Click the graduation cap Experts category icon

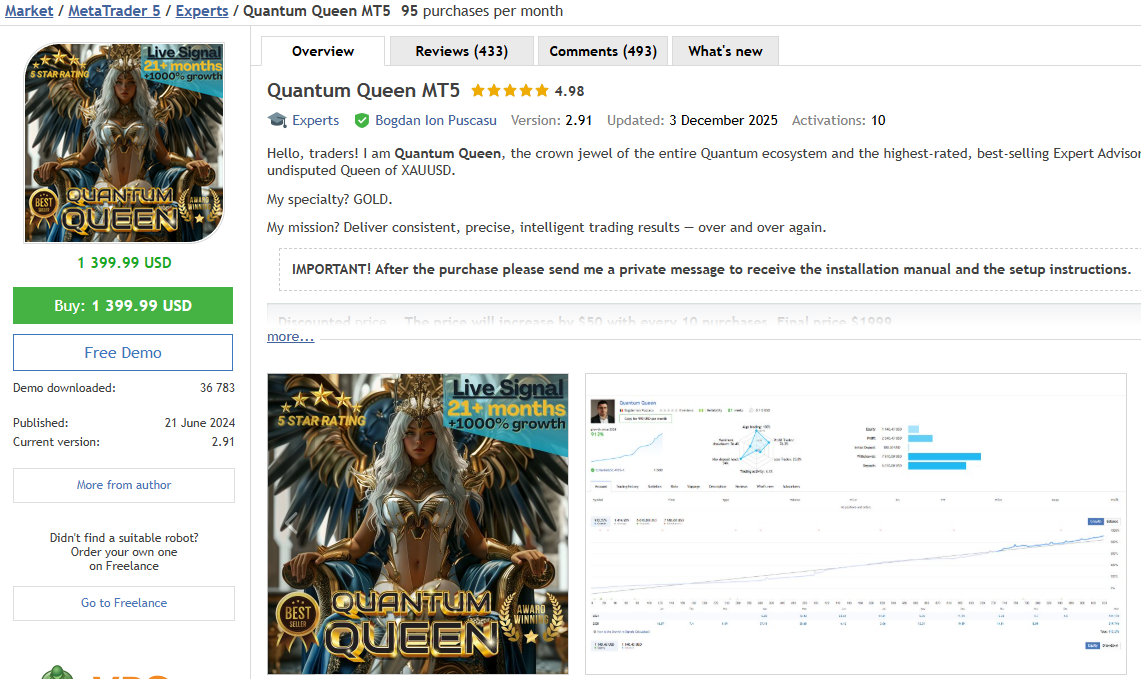277,120
